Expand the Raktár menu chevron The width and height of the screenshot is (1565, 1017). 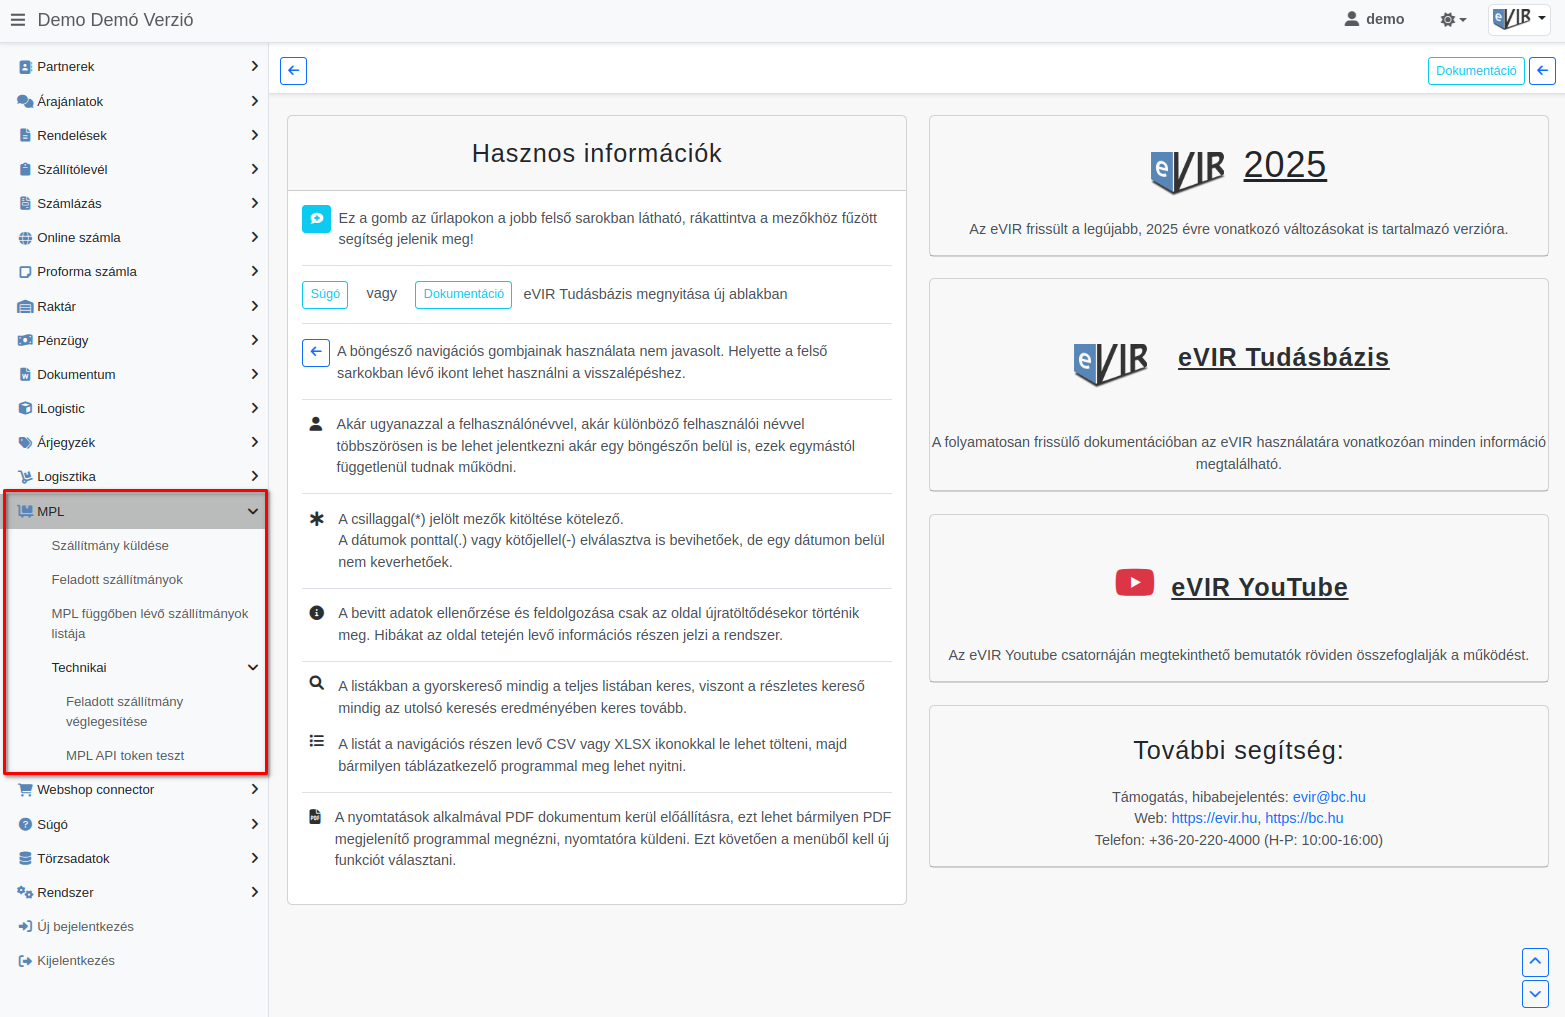tap(254, 306)
